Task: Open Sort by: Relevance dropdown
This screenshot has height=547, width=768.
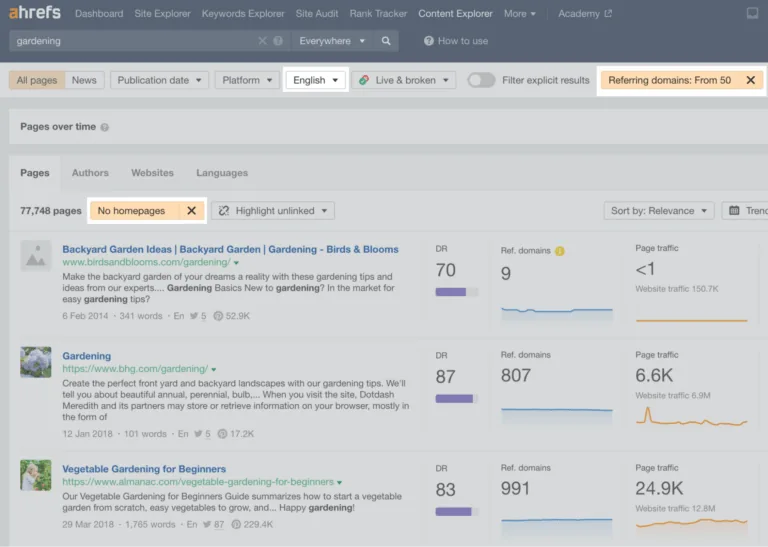Action: [659, 211]
